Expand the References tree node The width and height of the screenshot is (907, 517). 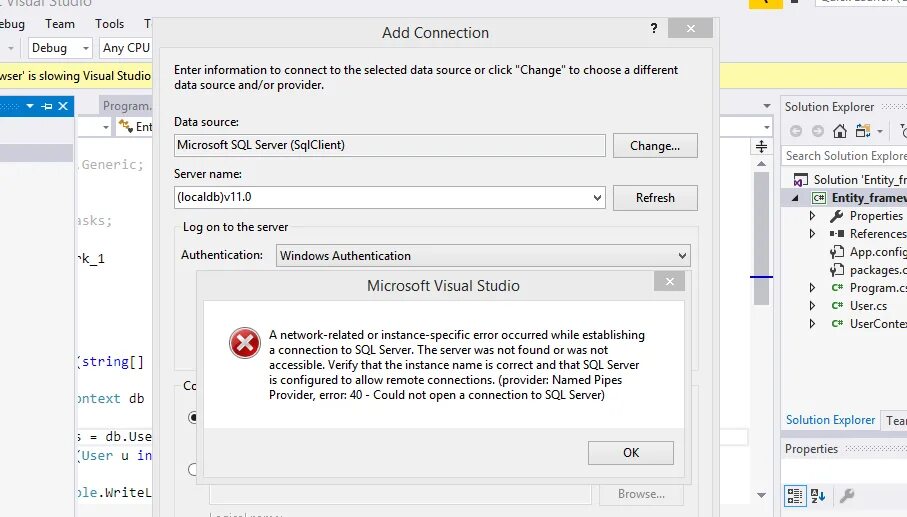[812, 234]
